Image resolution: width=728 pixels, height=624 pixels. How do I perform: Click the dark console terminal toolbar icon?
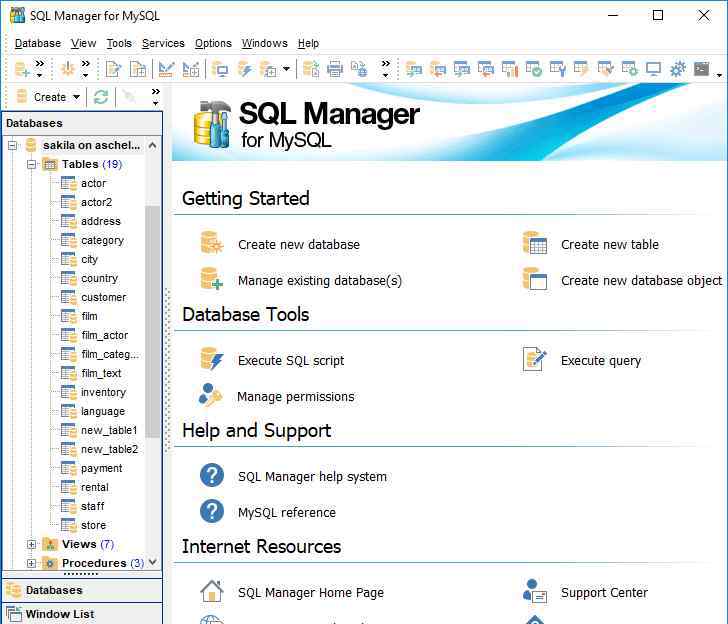point(702,70)
